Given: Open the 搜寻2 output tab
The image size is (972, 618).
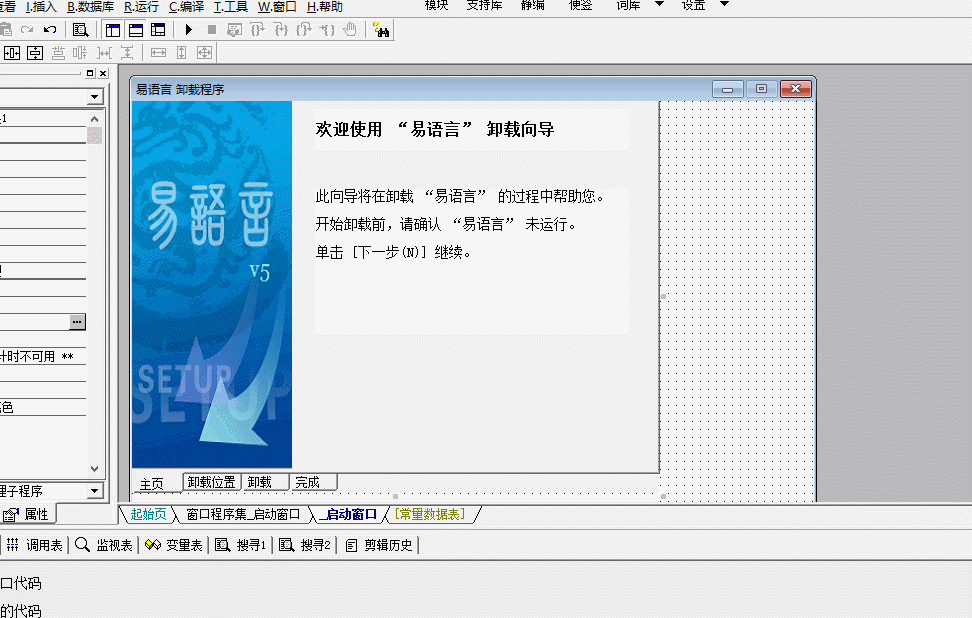Looking at the screenshot, I should click(305, 545).
